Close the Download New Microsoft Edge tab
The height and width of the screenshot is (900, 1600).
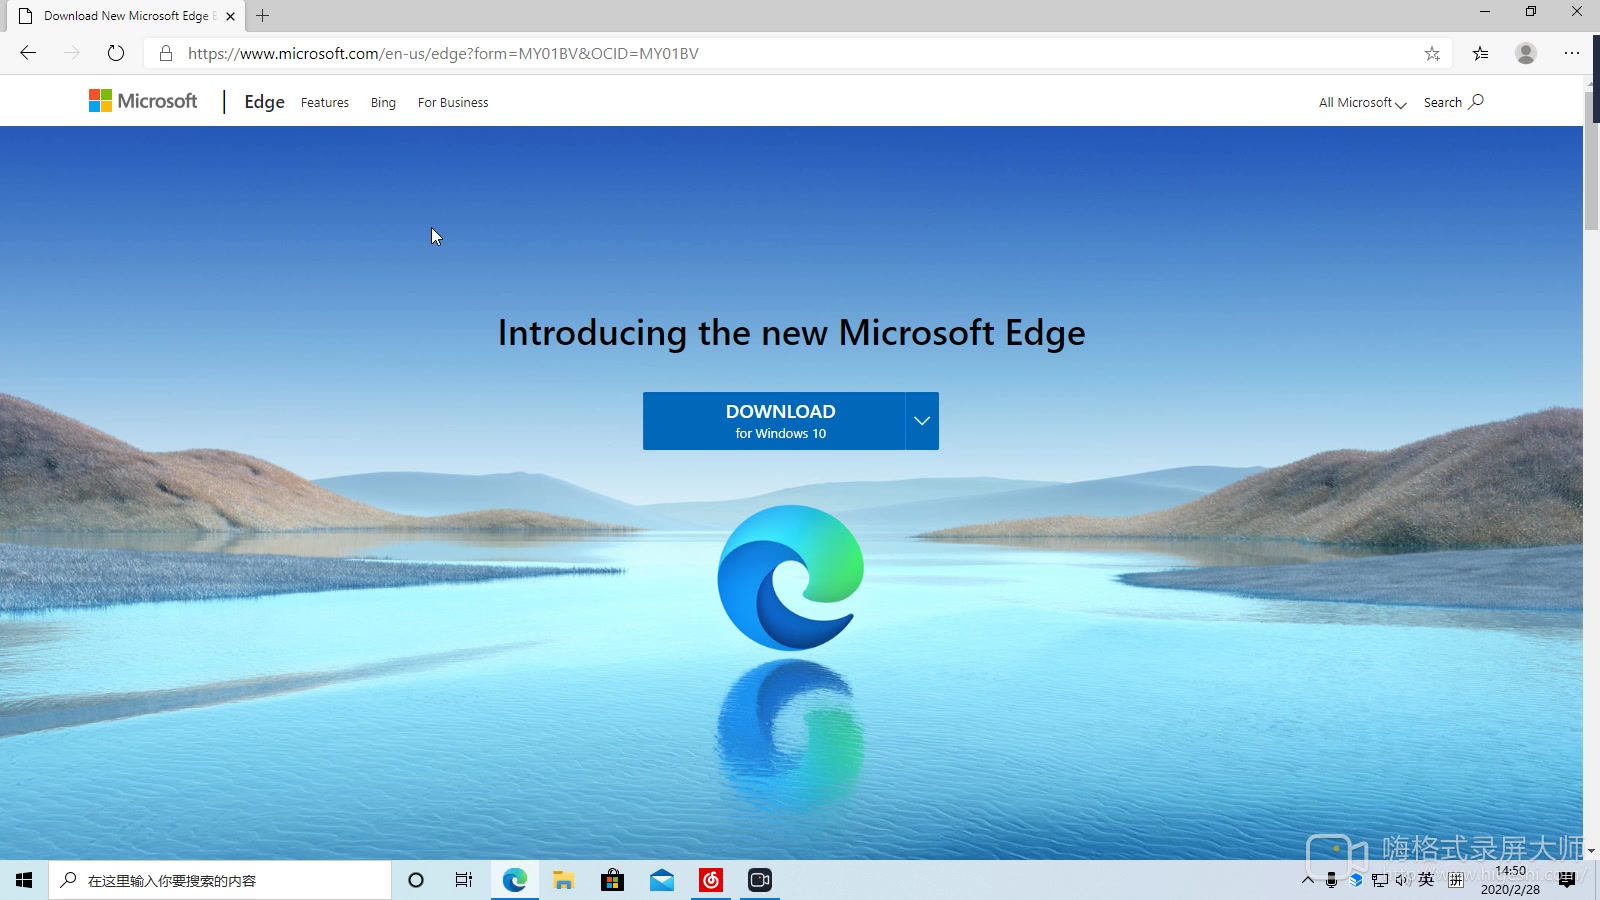(x=231, y=16)
